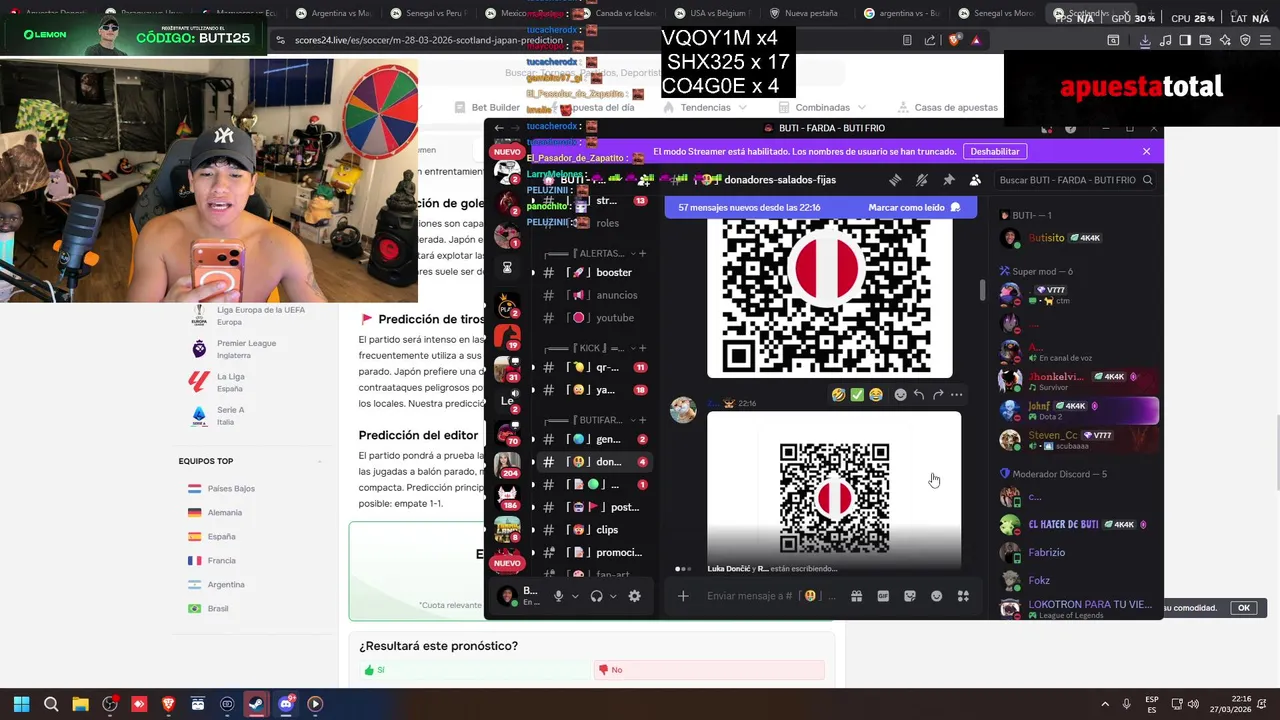Open the GIF picker in Discord

[x=883, y=596]
